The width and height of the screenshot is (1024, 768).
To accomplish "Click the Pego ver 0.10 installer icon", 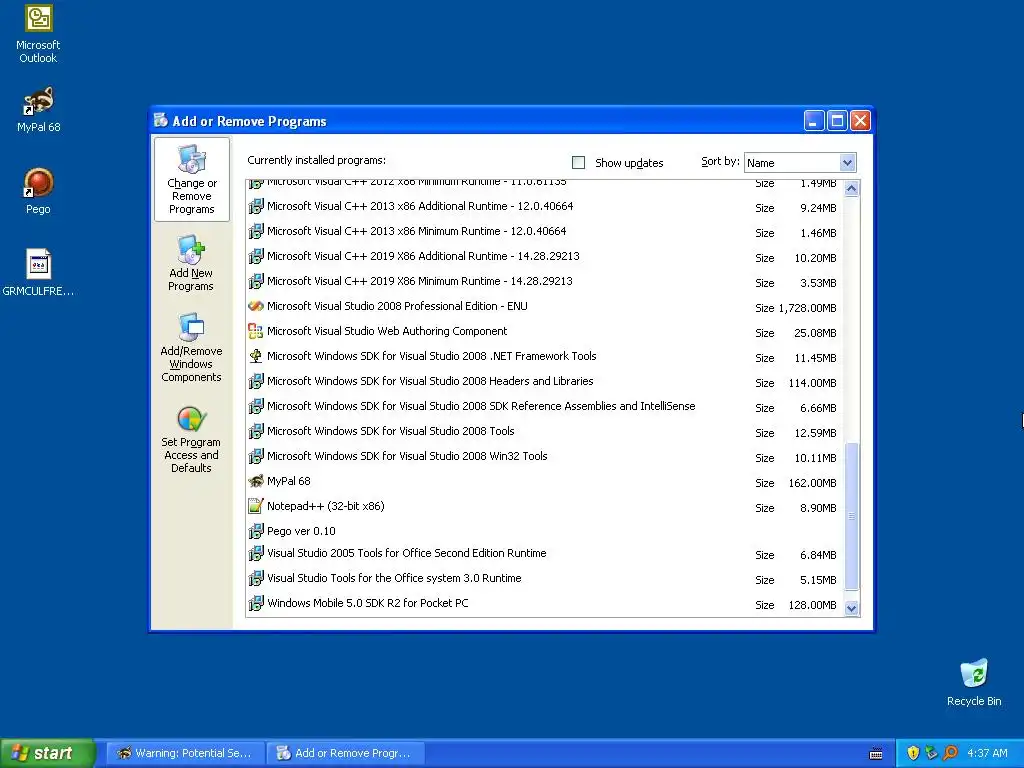I will [x=256, y=531].
